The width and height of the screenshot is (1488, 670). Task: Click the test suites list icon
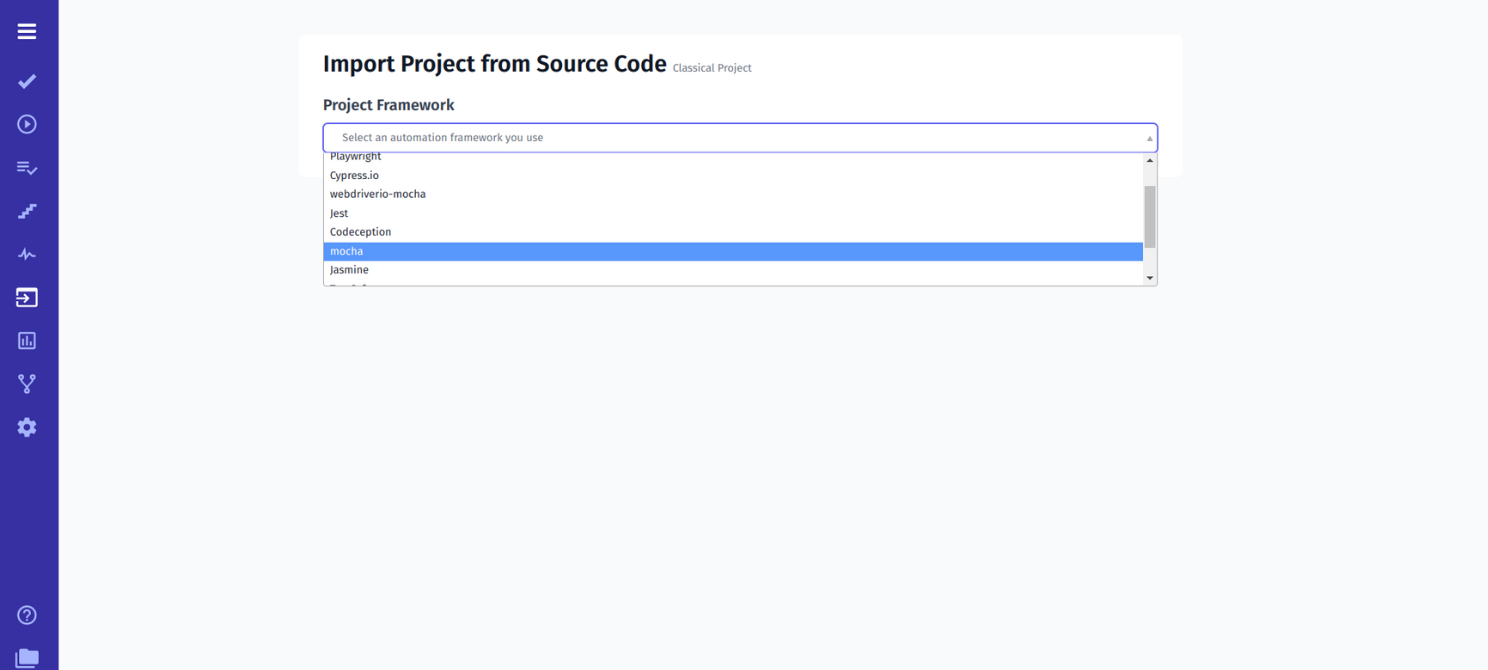(26, 168)
